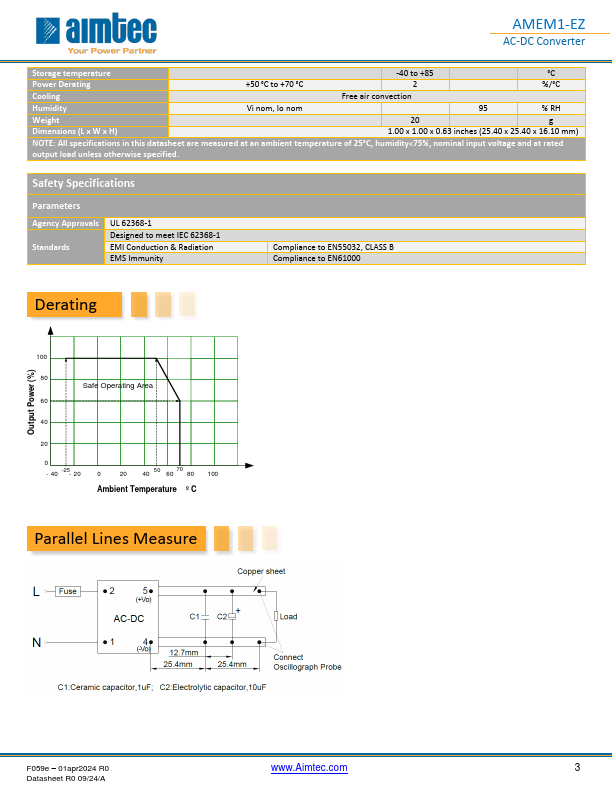Click the orange square beside Derating heading
612x792 pixels.
tap(139, 304)
